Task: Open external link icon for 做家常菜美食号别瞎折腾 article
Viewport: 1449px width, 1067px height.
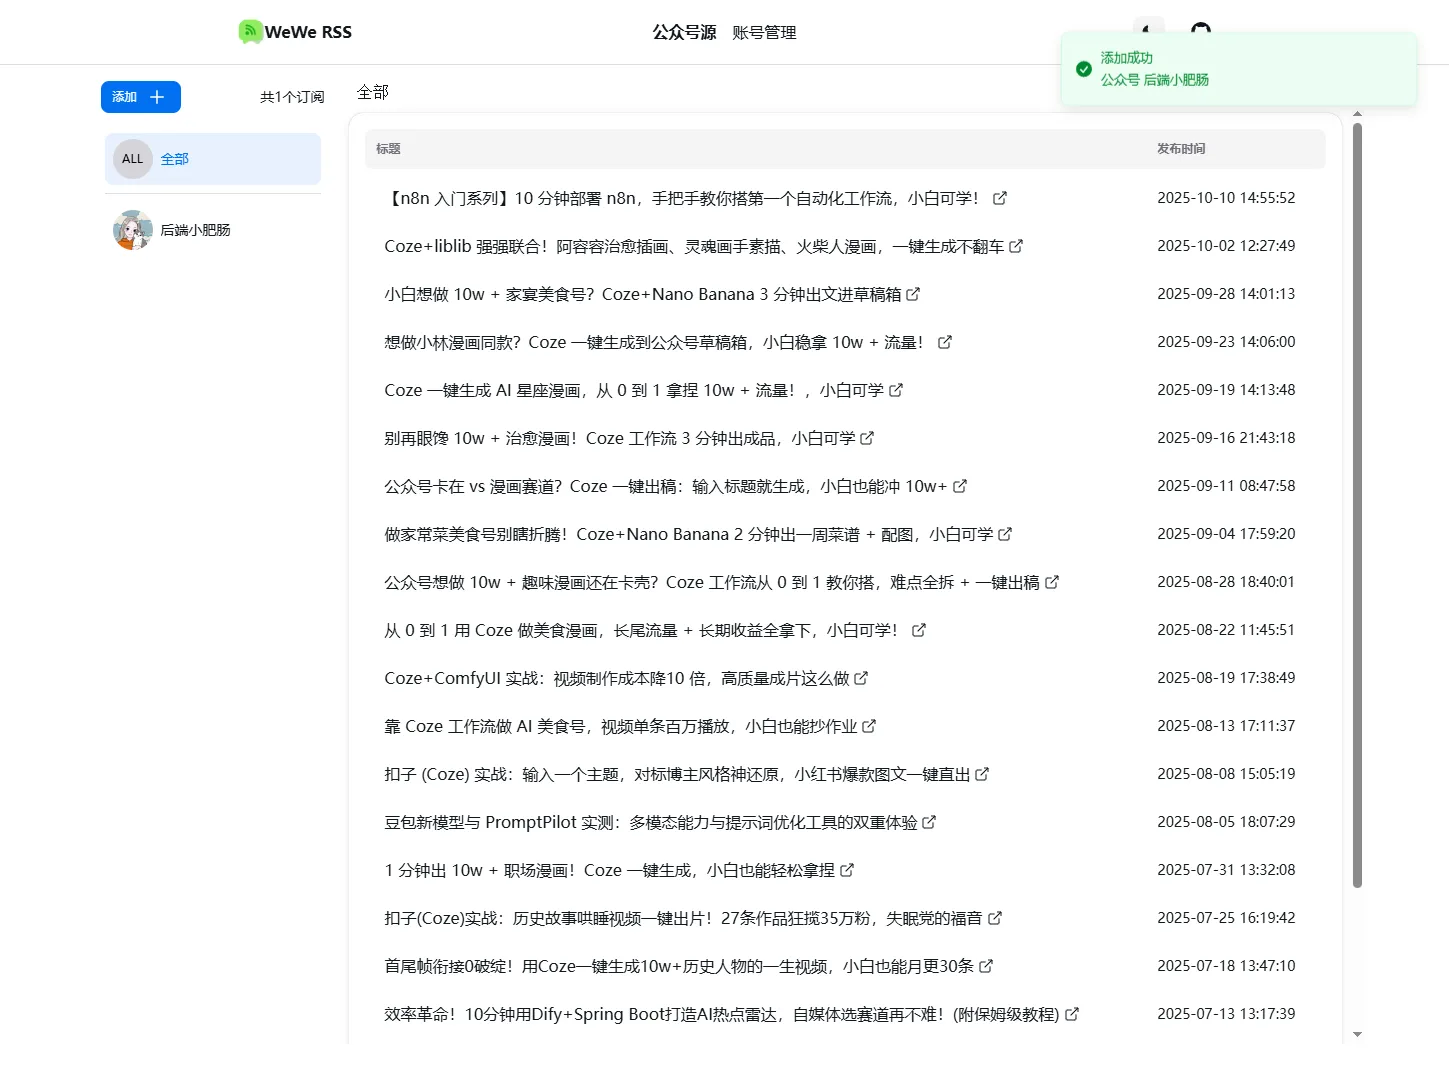Action: (x=1005, y=534)
